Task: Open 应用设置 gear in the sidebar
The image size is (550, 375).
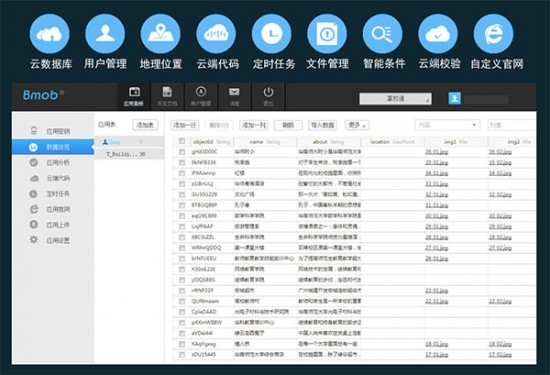Action: [53, 240]
